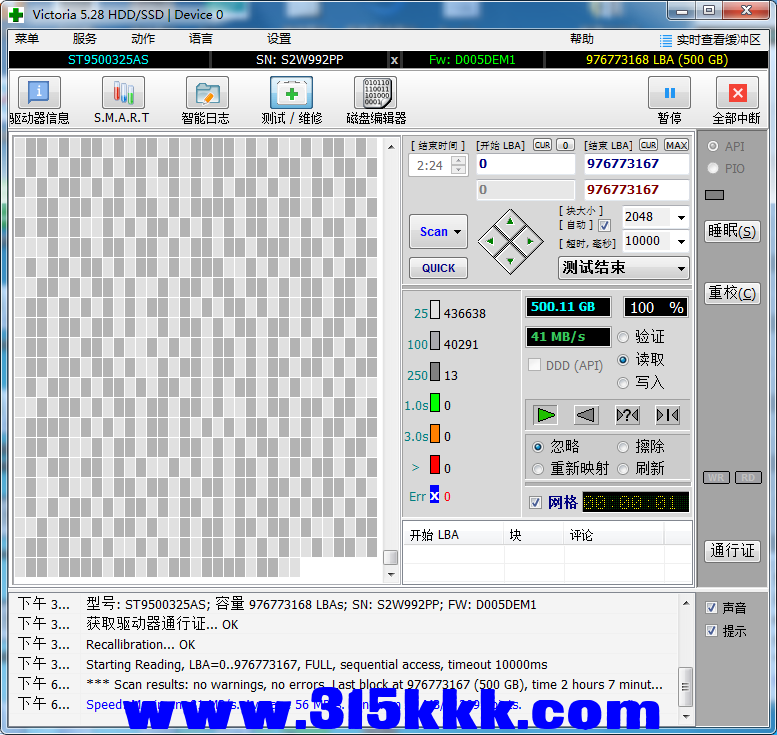Click the 通行证 passport button
The height and width of the screenshot is (735, 777).
tap(732, 551)
